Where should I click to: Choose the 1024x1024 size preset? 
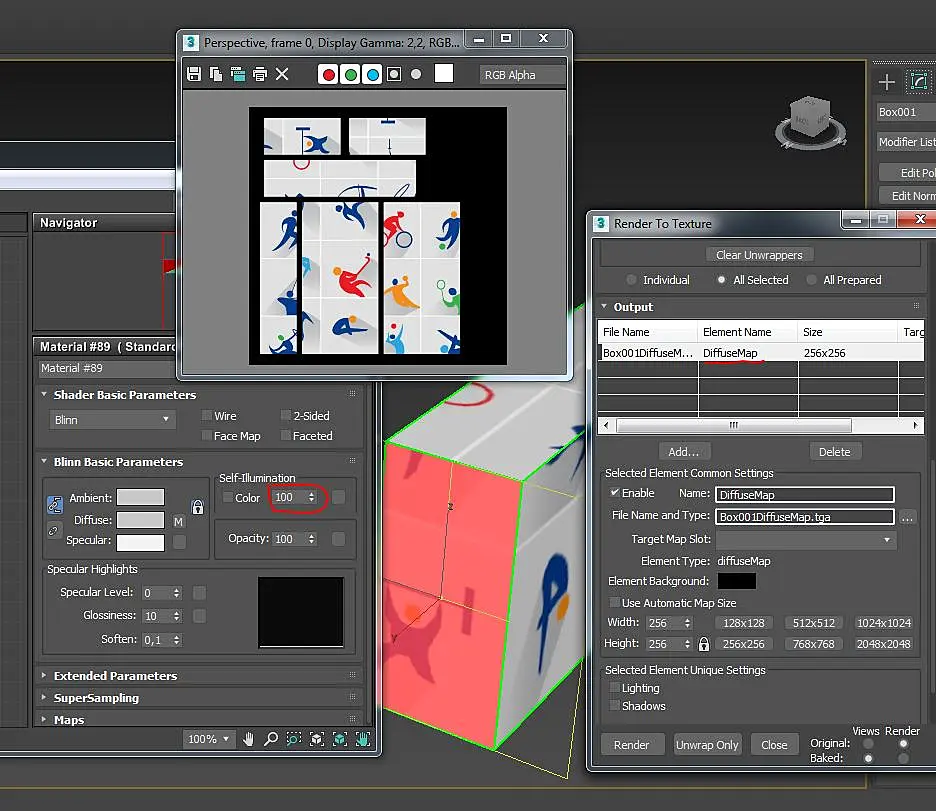click(883, 623)
